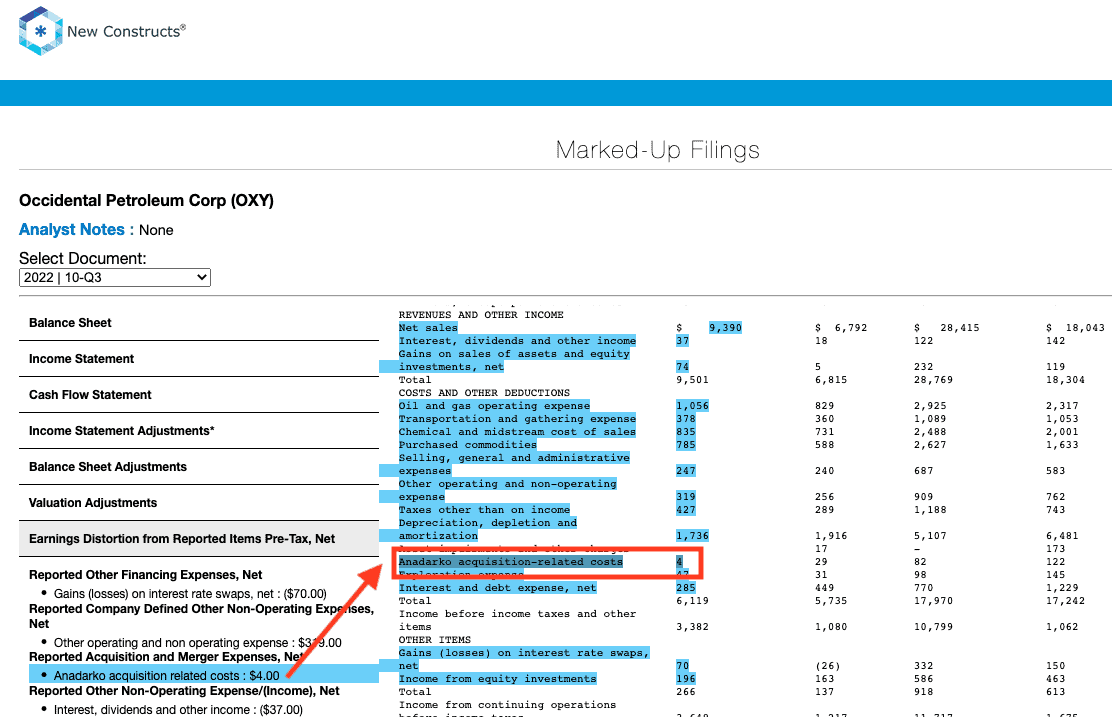
Task: Open Balance Sheet Adjustments section
Action: coord(199,467)
